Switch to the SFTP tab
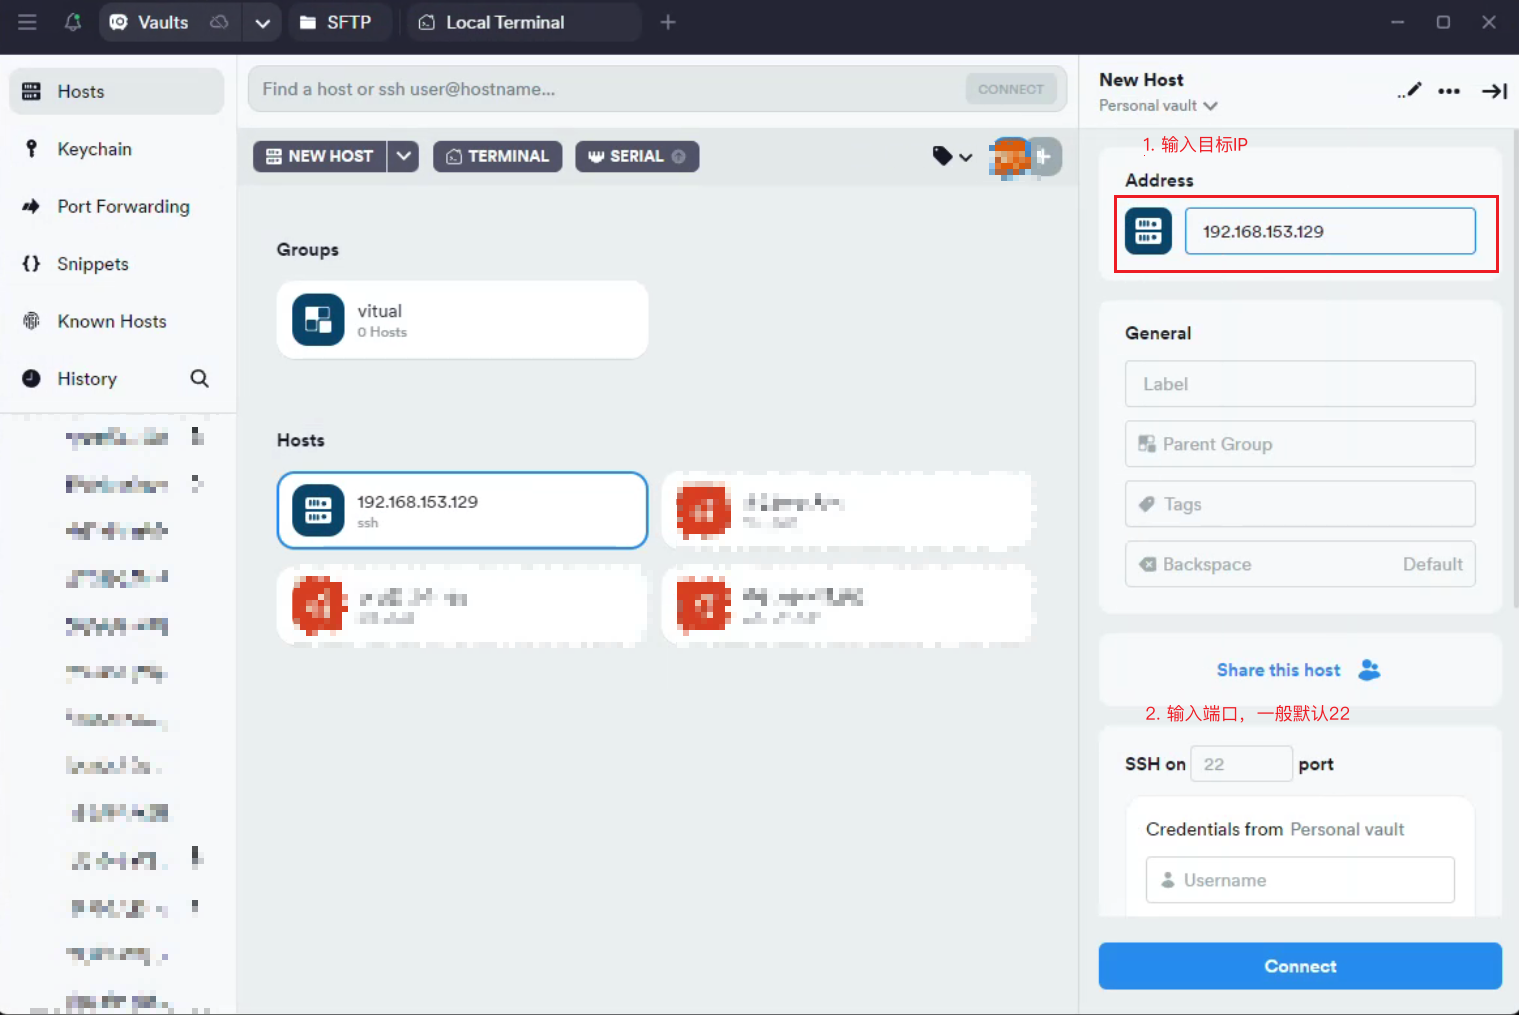 [336, 22]
